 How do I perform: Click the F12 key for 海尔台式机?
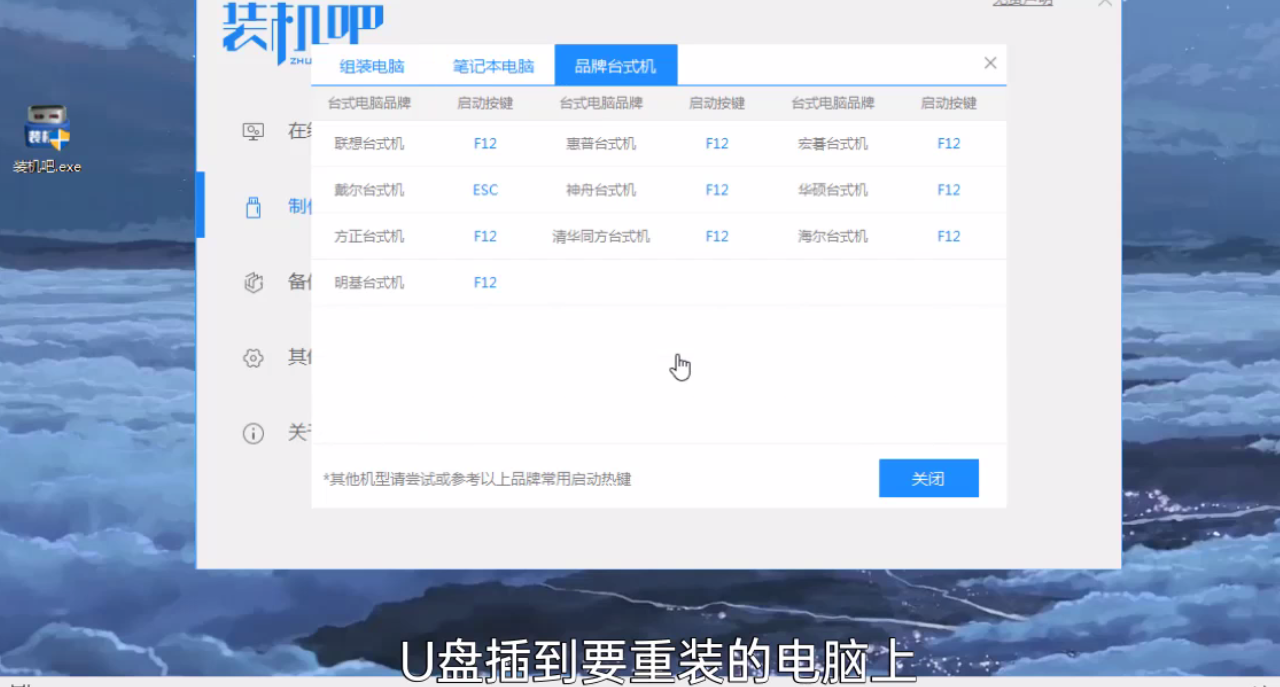point(949,236)
